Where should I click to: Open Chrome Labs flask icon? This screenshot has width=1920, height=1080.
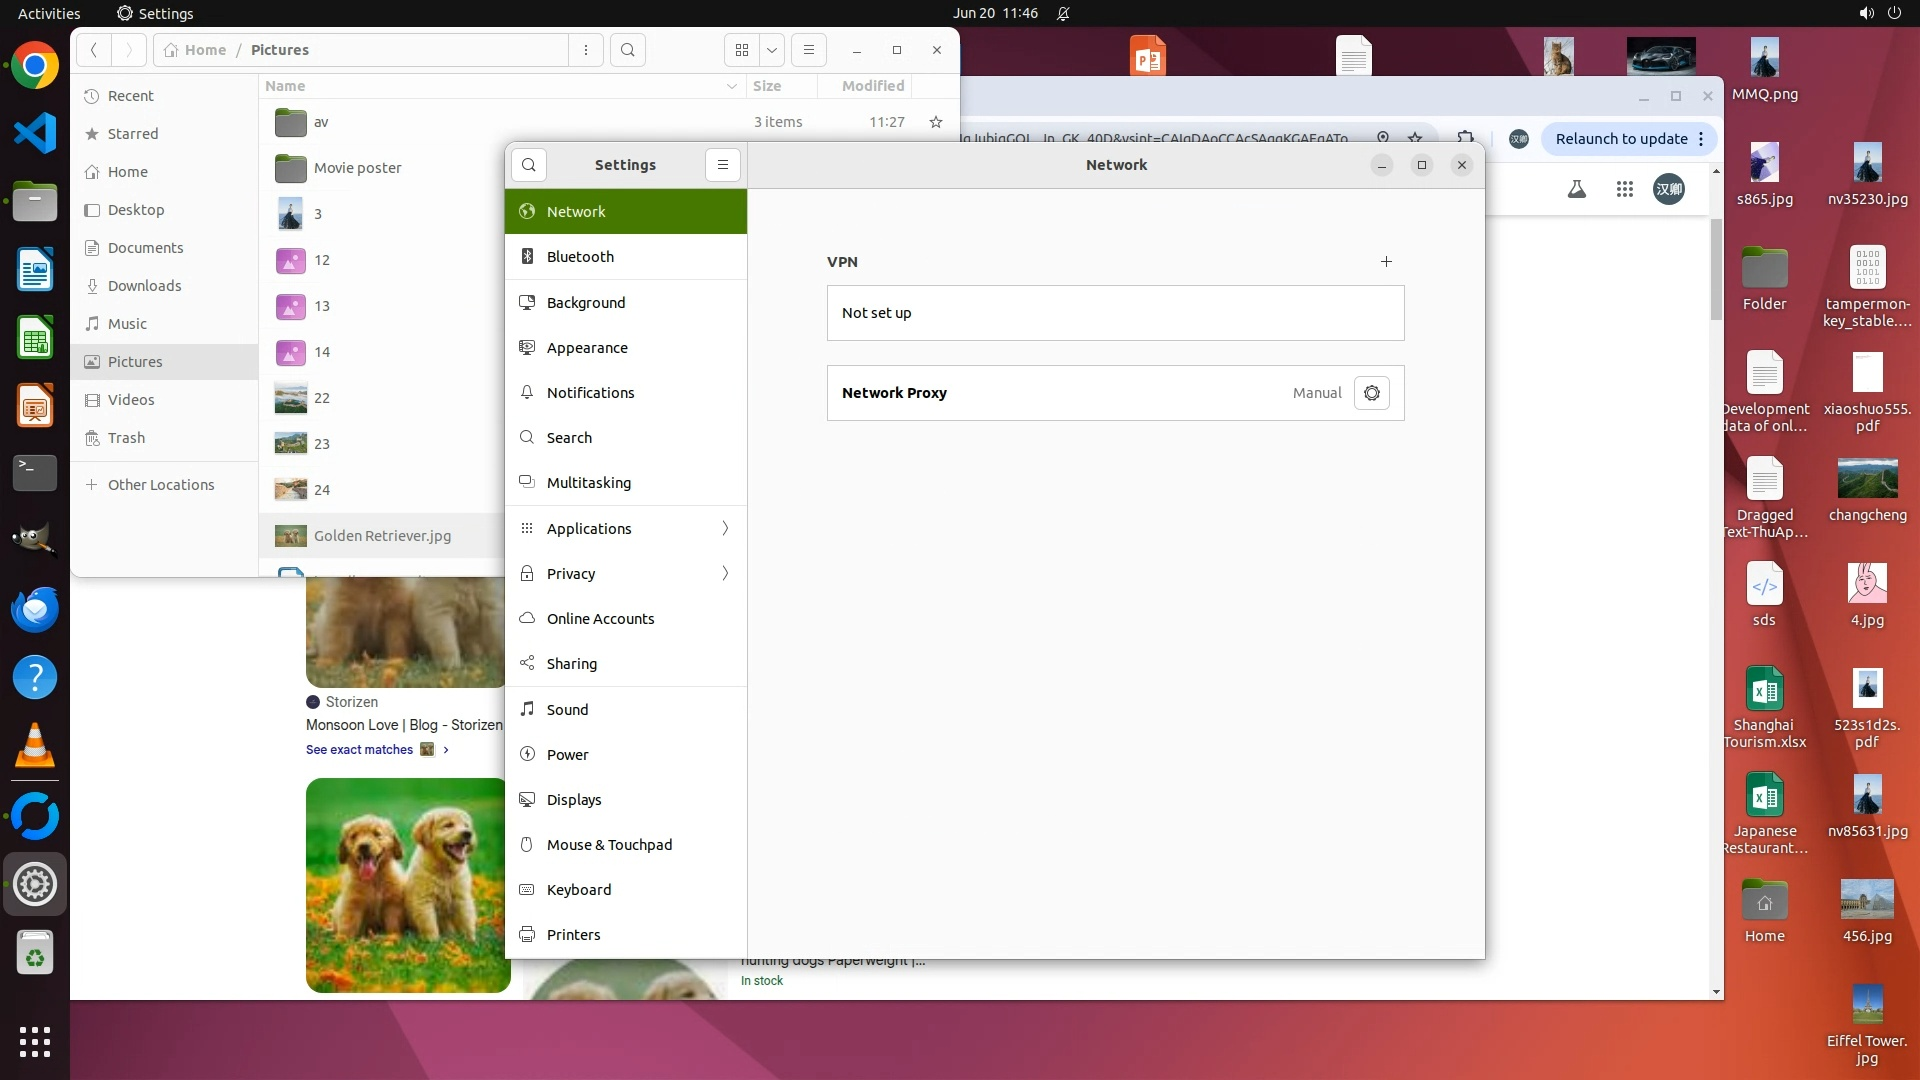click(x=1577, y=189)
